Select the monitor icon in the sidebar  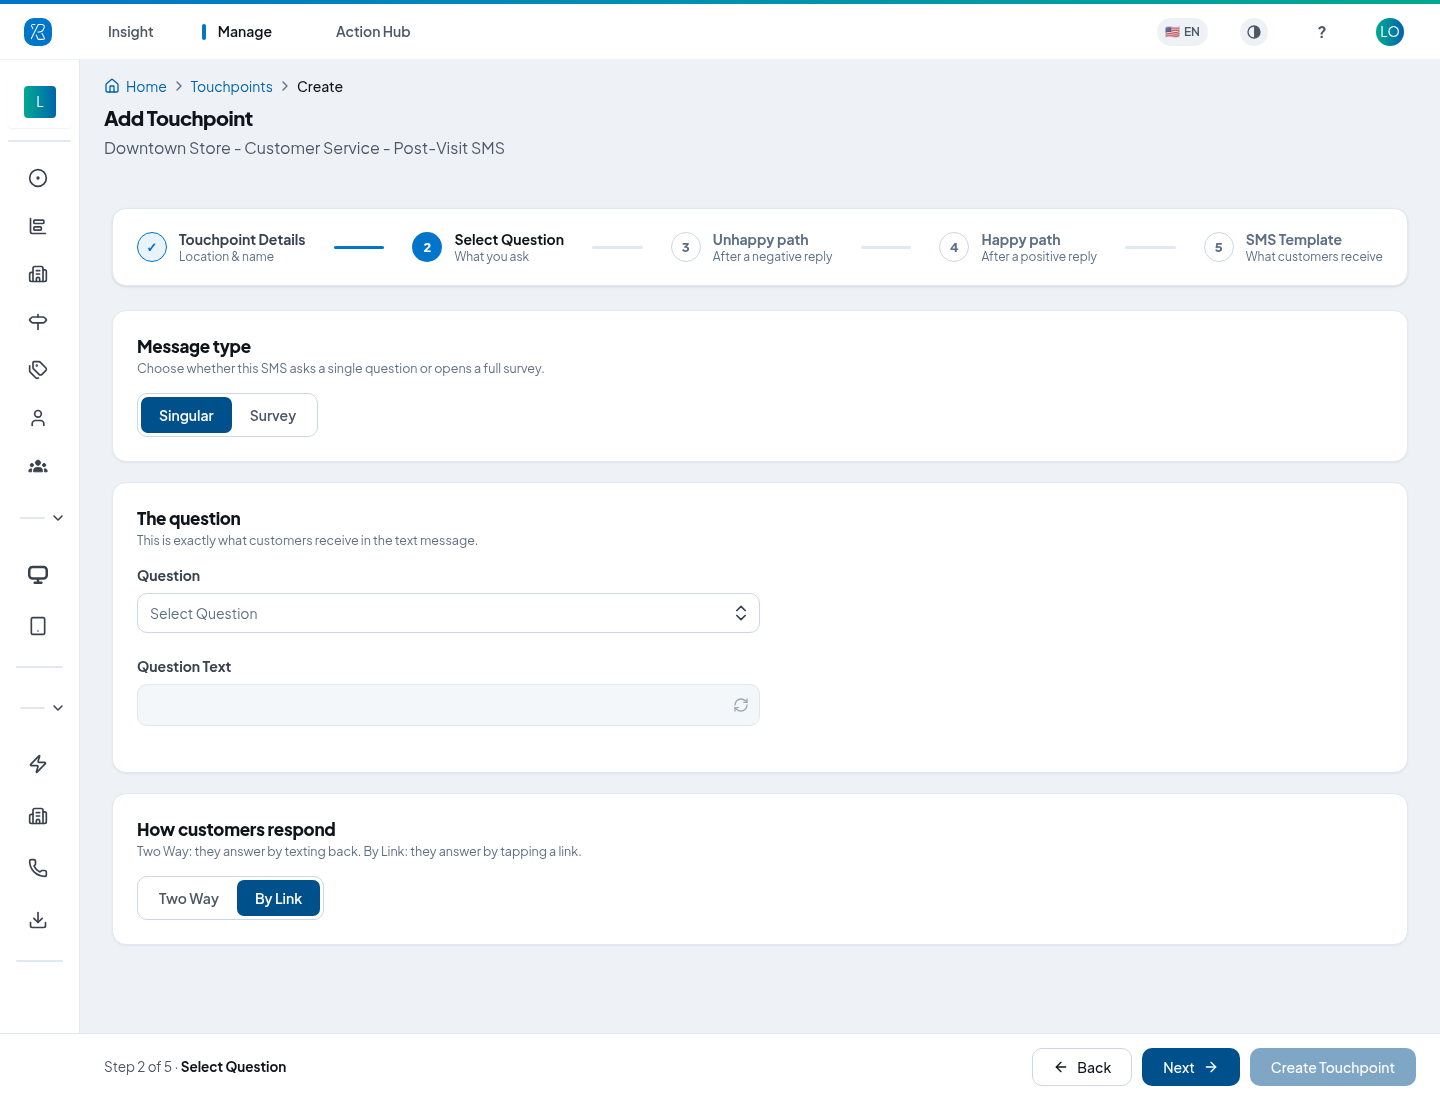[38, 574]
